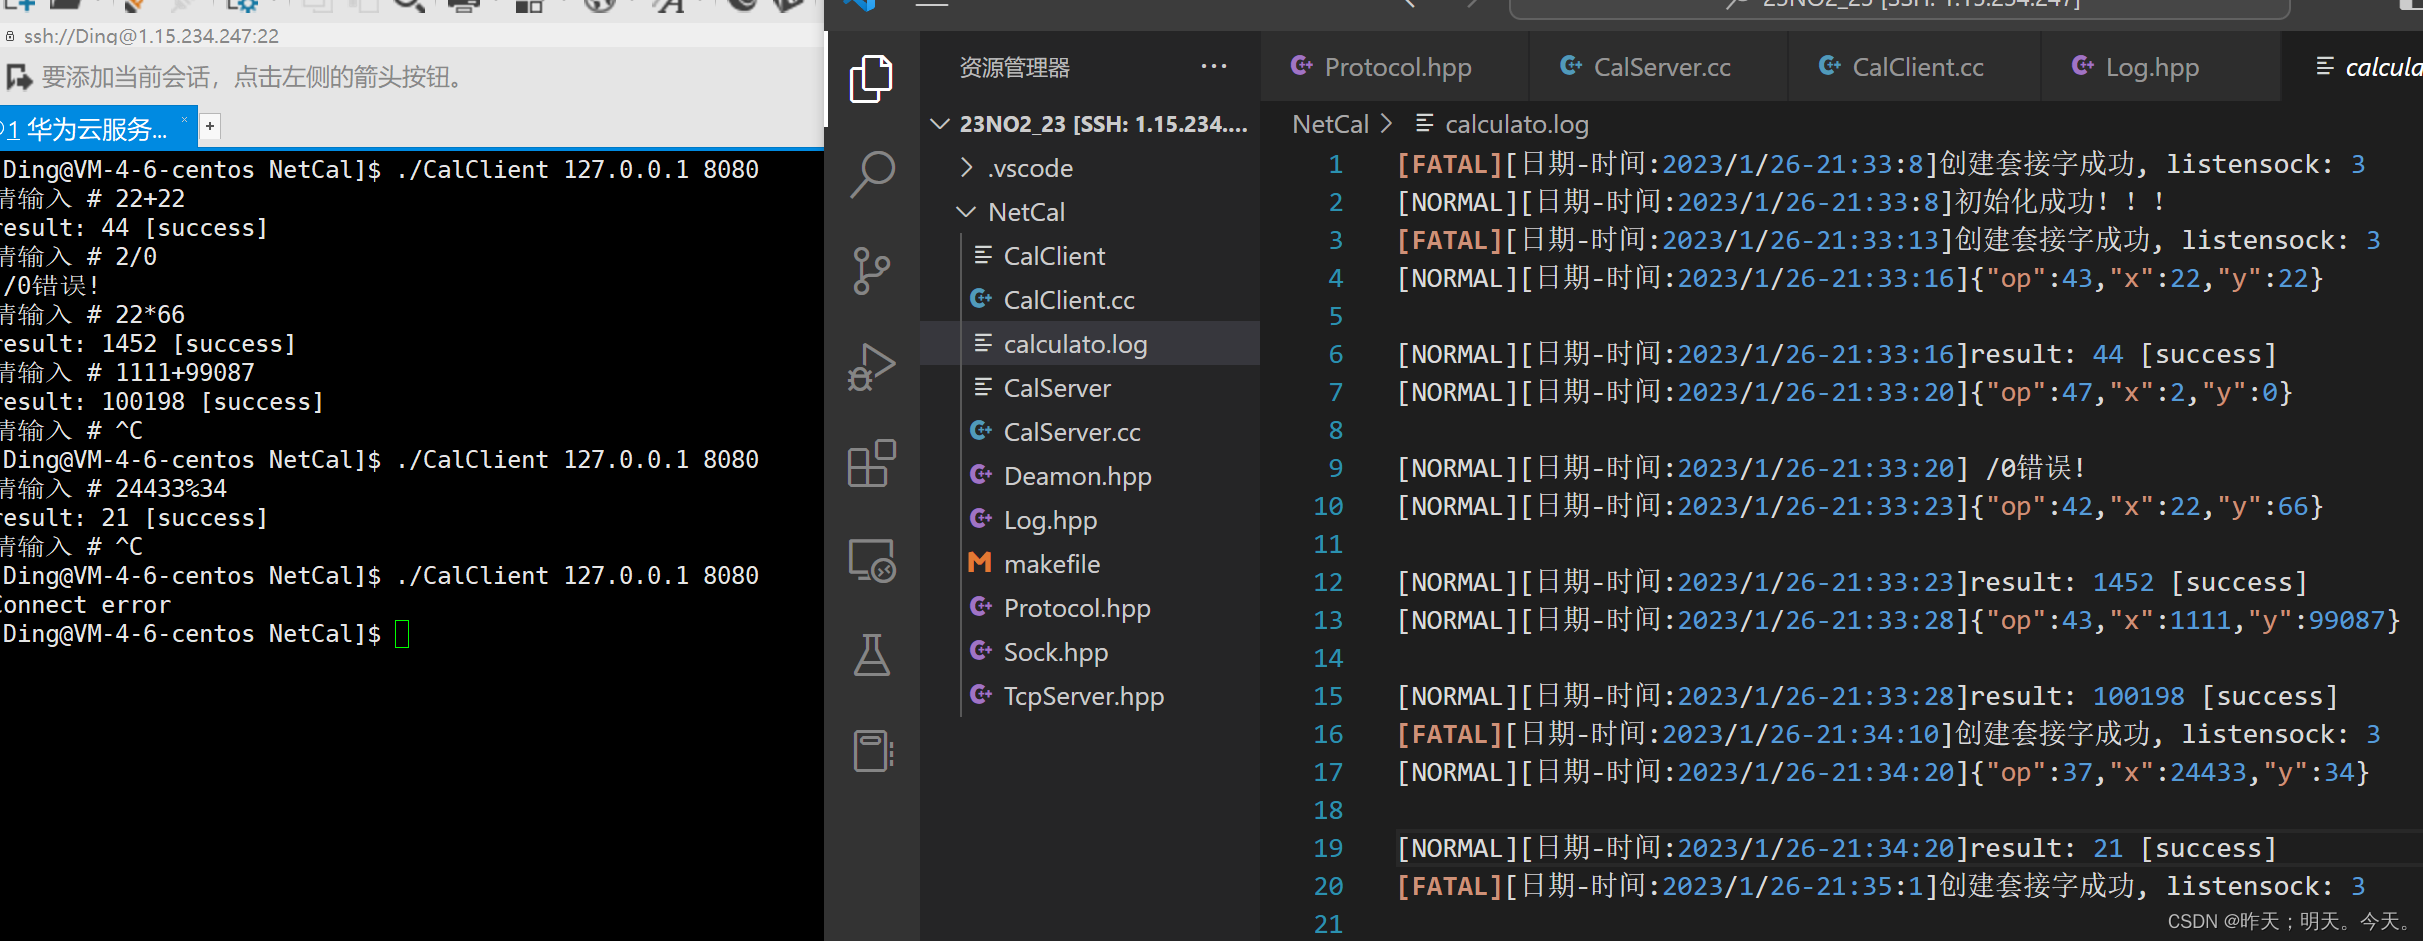Click the ssh://Ding@1.15.234.247:22 address bar
Image resolution: width=2423 pixels, height=941 pixels.
(151, 36)
